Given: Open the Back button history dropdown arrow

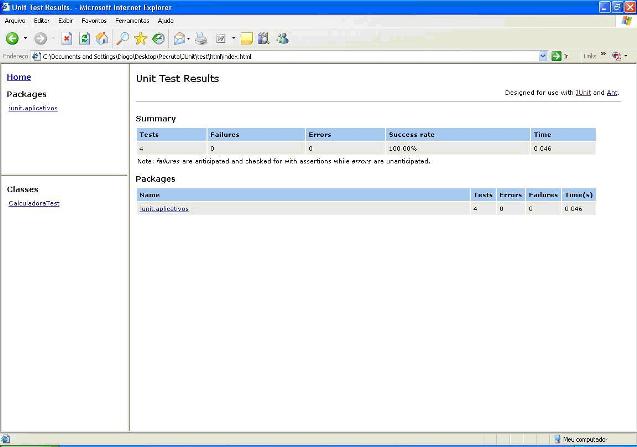Looking at the screenshot, I should [25, 39].
